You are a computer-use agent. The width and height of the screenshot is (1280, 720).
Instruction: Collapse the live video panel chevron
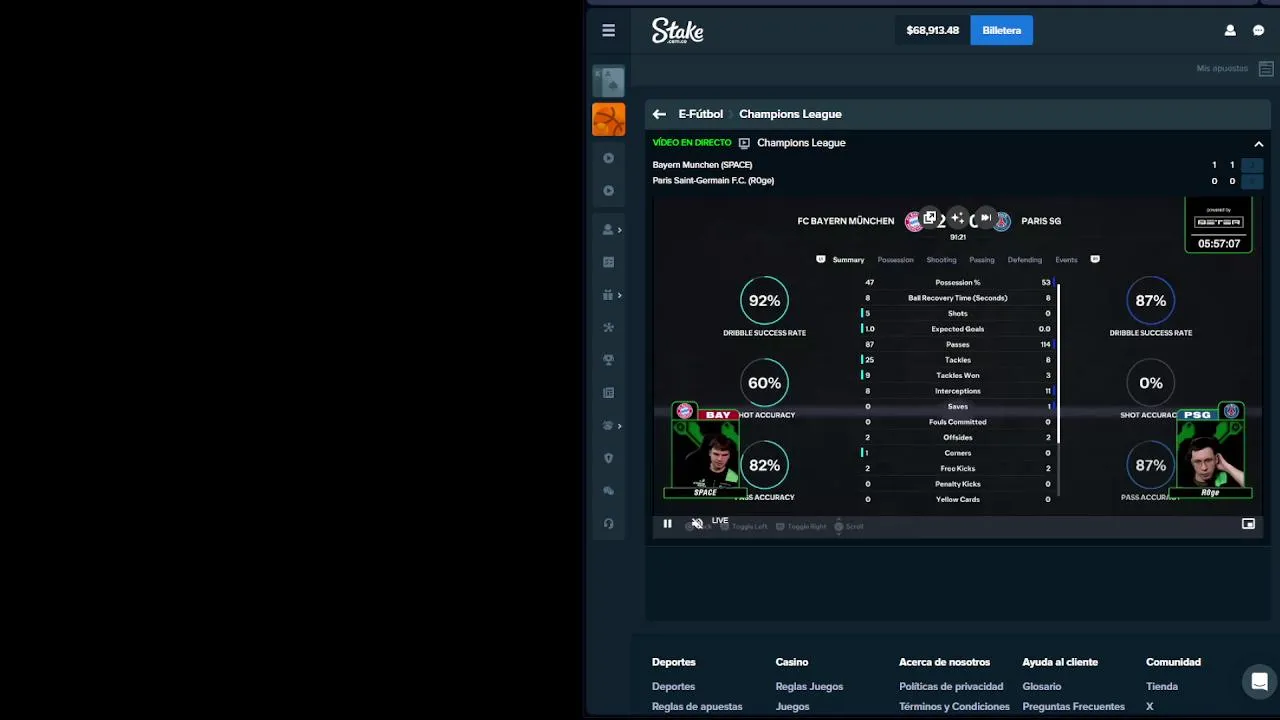1259,144
